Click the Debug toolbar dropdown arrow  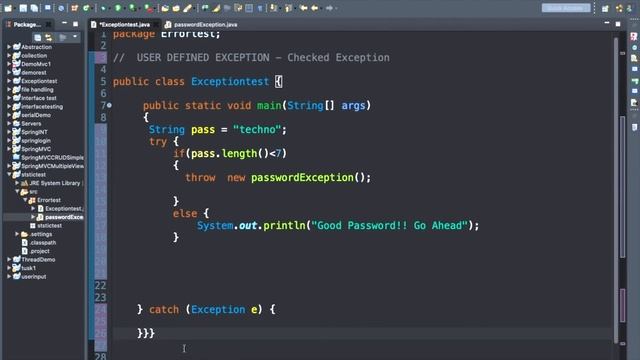110,8
